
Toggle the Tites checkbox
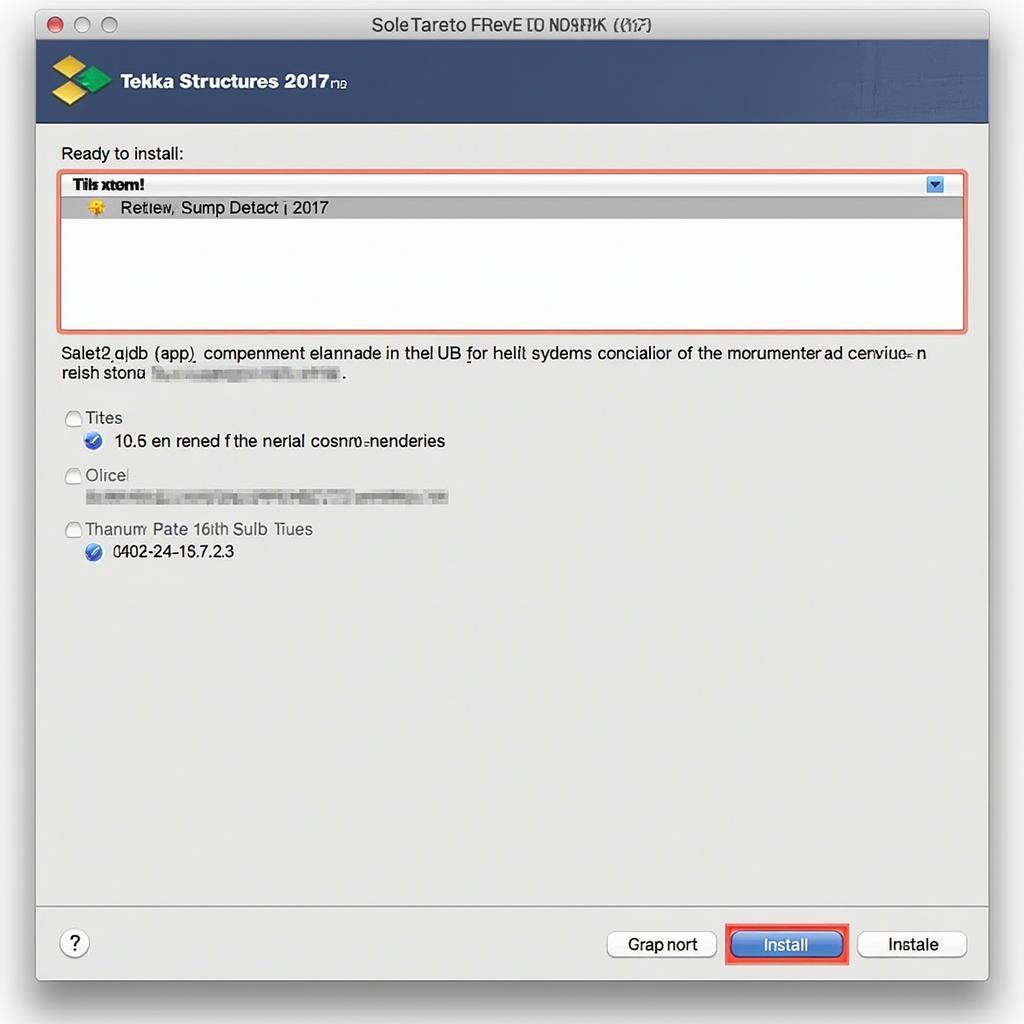(x=74, y=418)
